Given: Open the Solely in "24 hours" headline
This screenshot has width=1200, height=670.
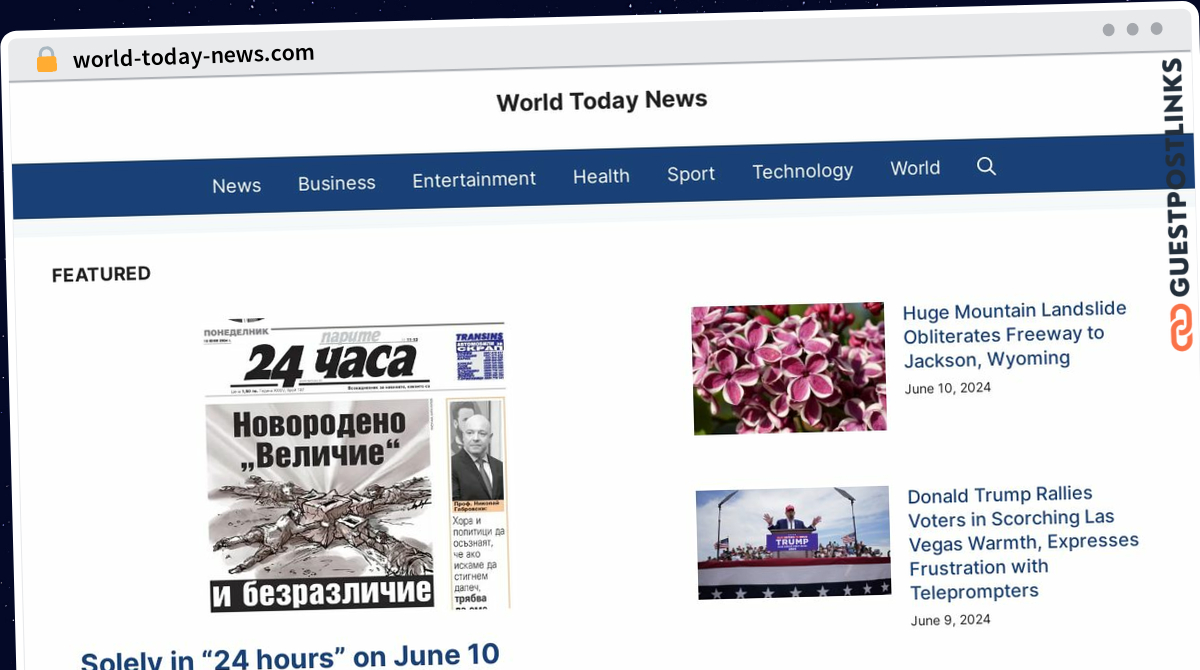Looking at the screenshot, I should pyautogui.click(x=290, y=657).
